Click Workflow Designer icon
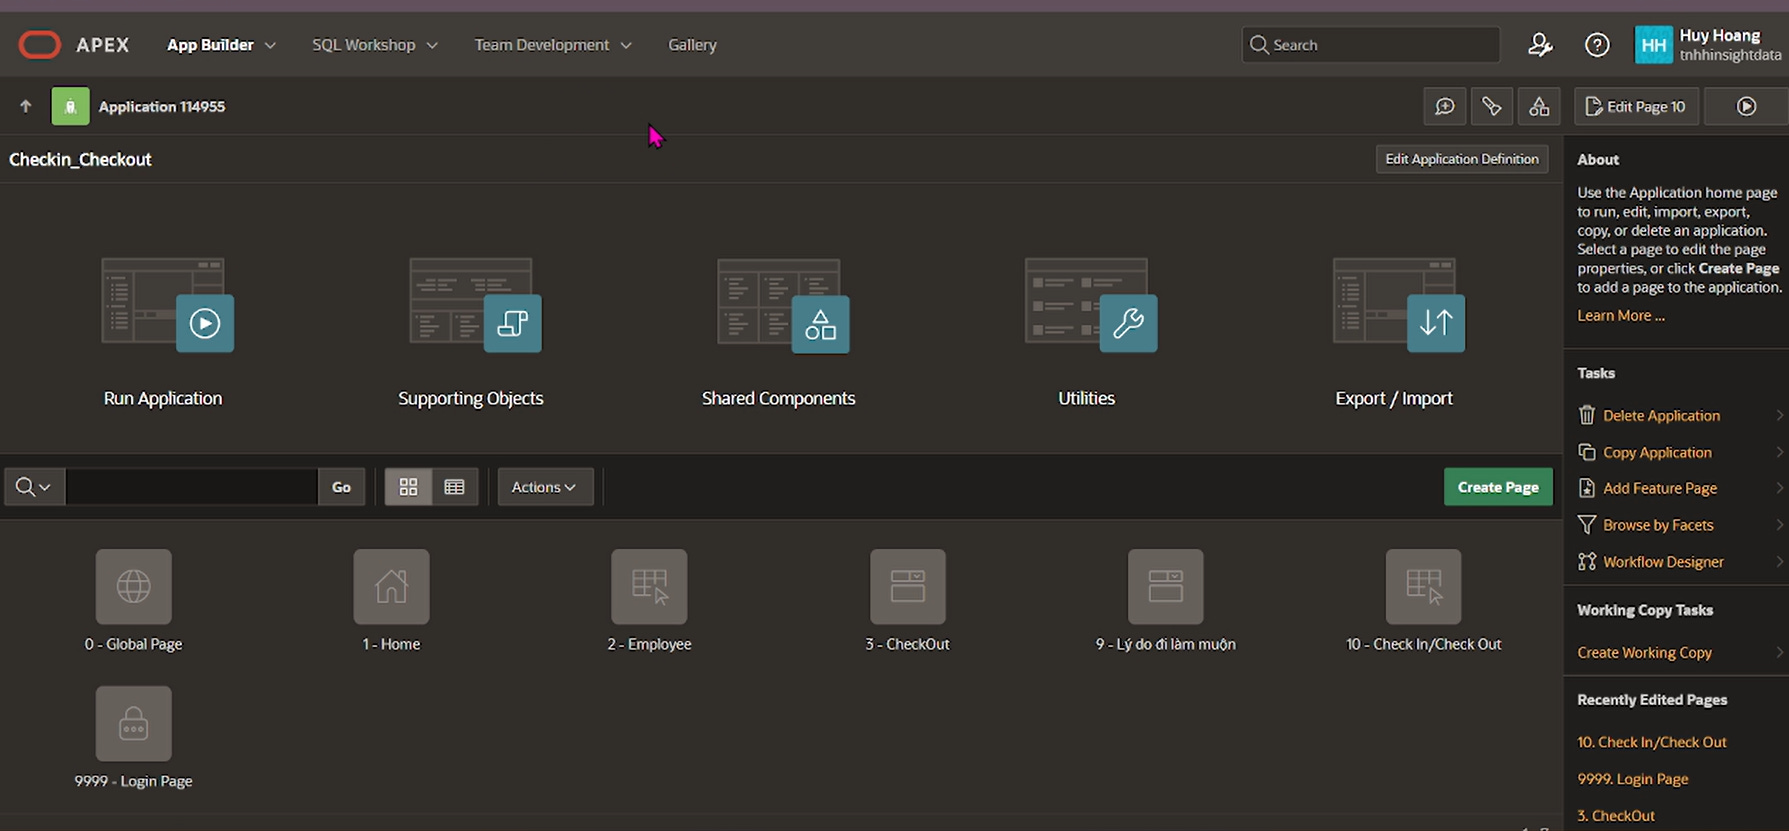This screenshot has width=1789, height=831. [x=1587, y=562]
